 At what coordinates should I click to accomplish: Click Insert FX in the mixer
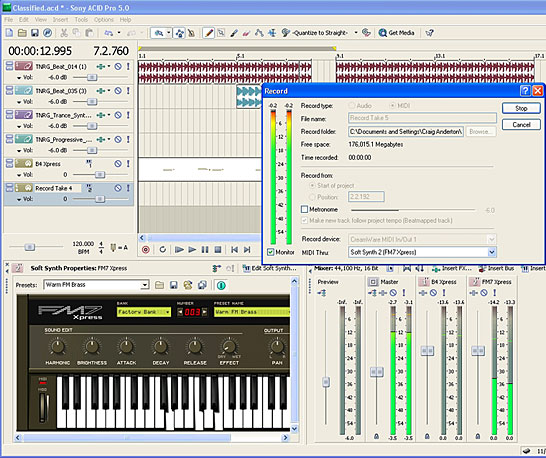pyautogui.click(x=452, y=269)
